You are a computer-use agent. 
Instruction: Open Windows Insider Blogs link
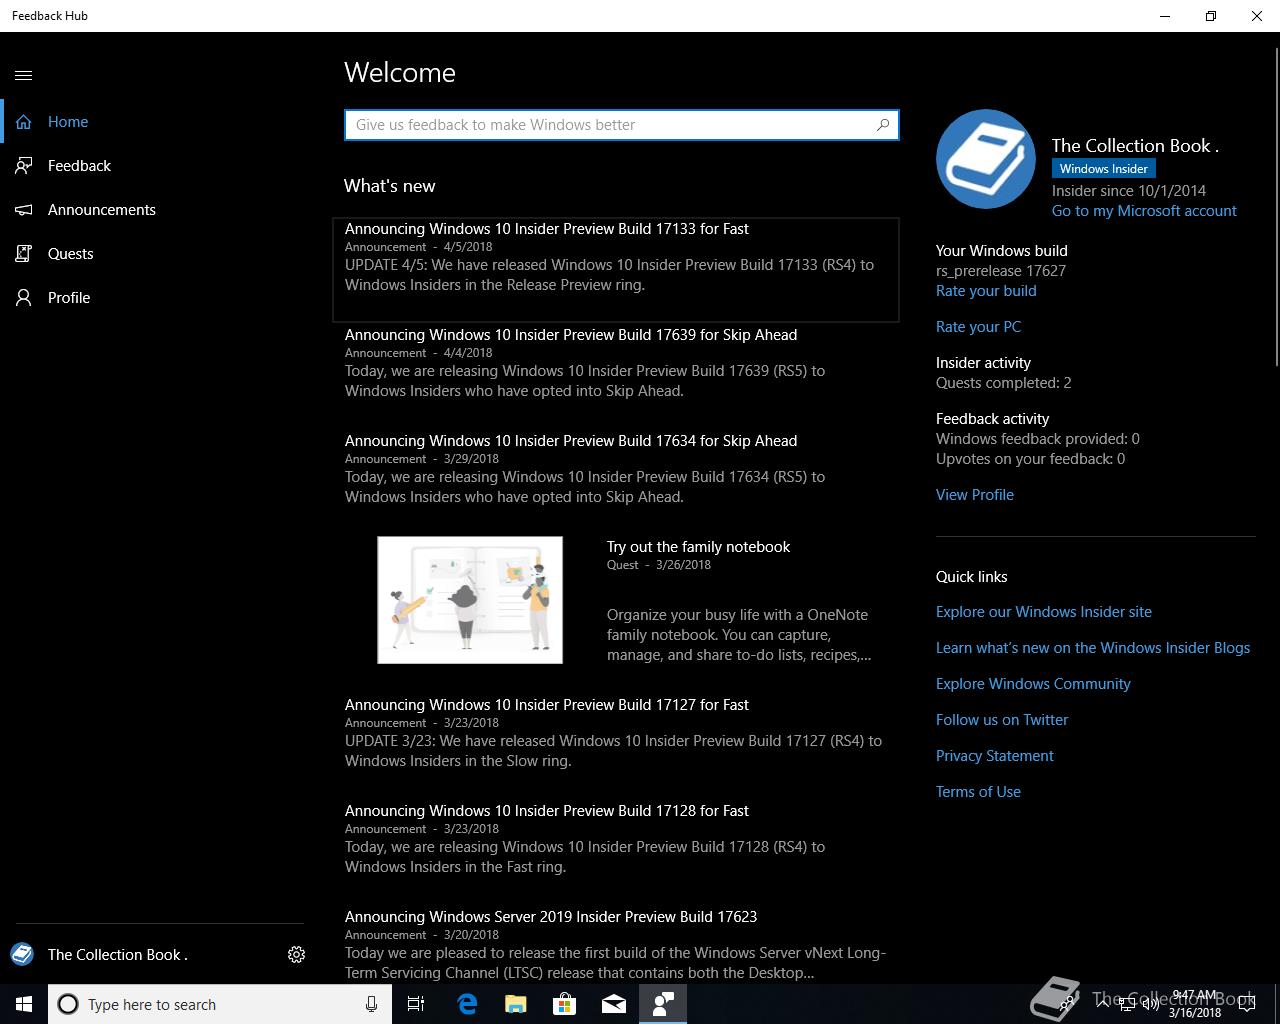1093,648
